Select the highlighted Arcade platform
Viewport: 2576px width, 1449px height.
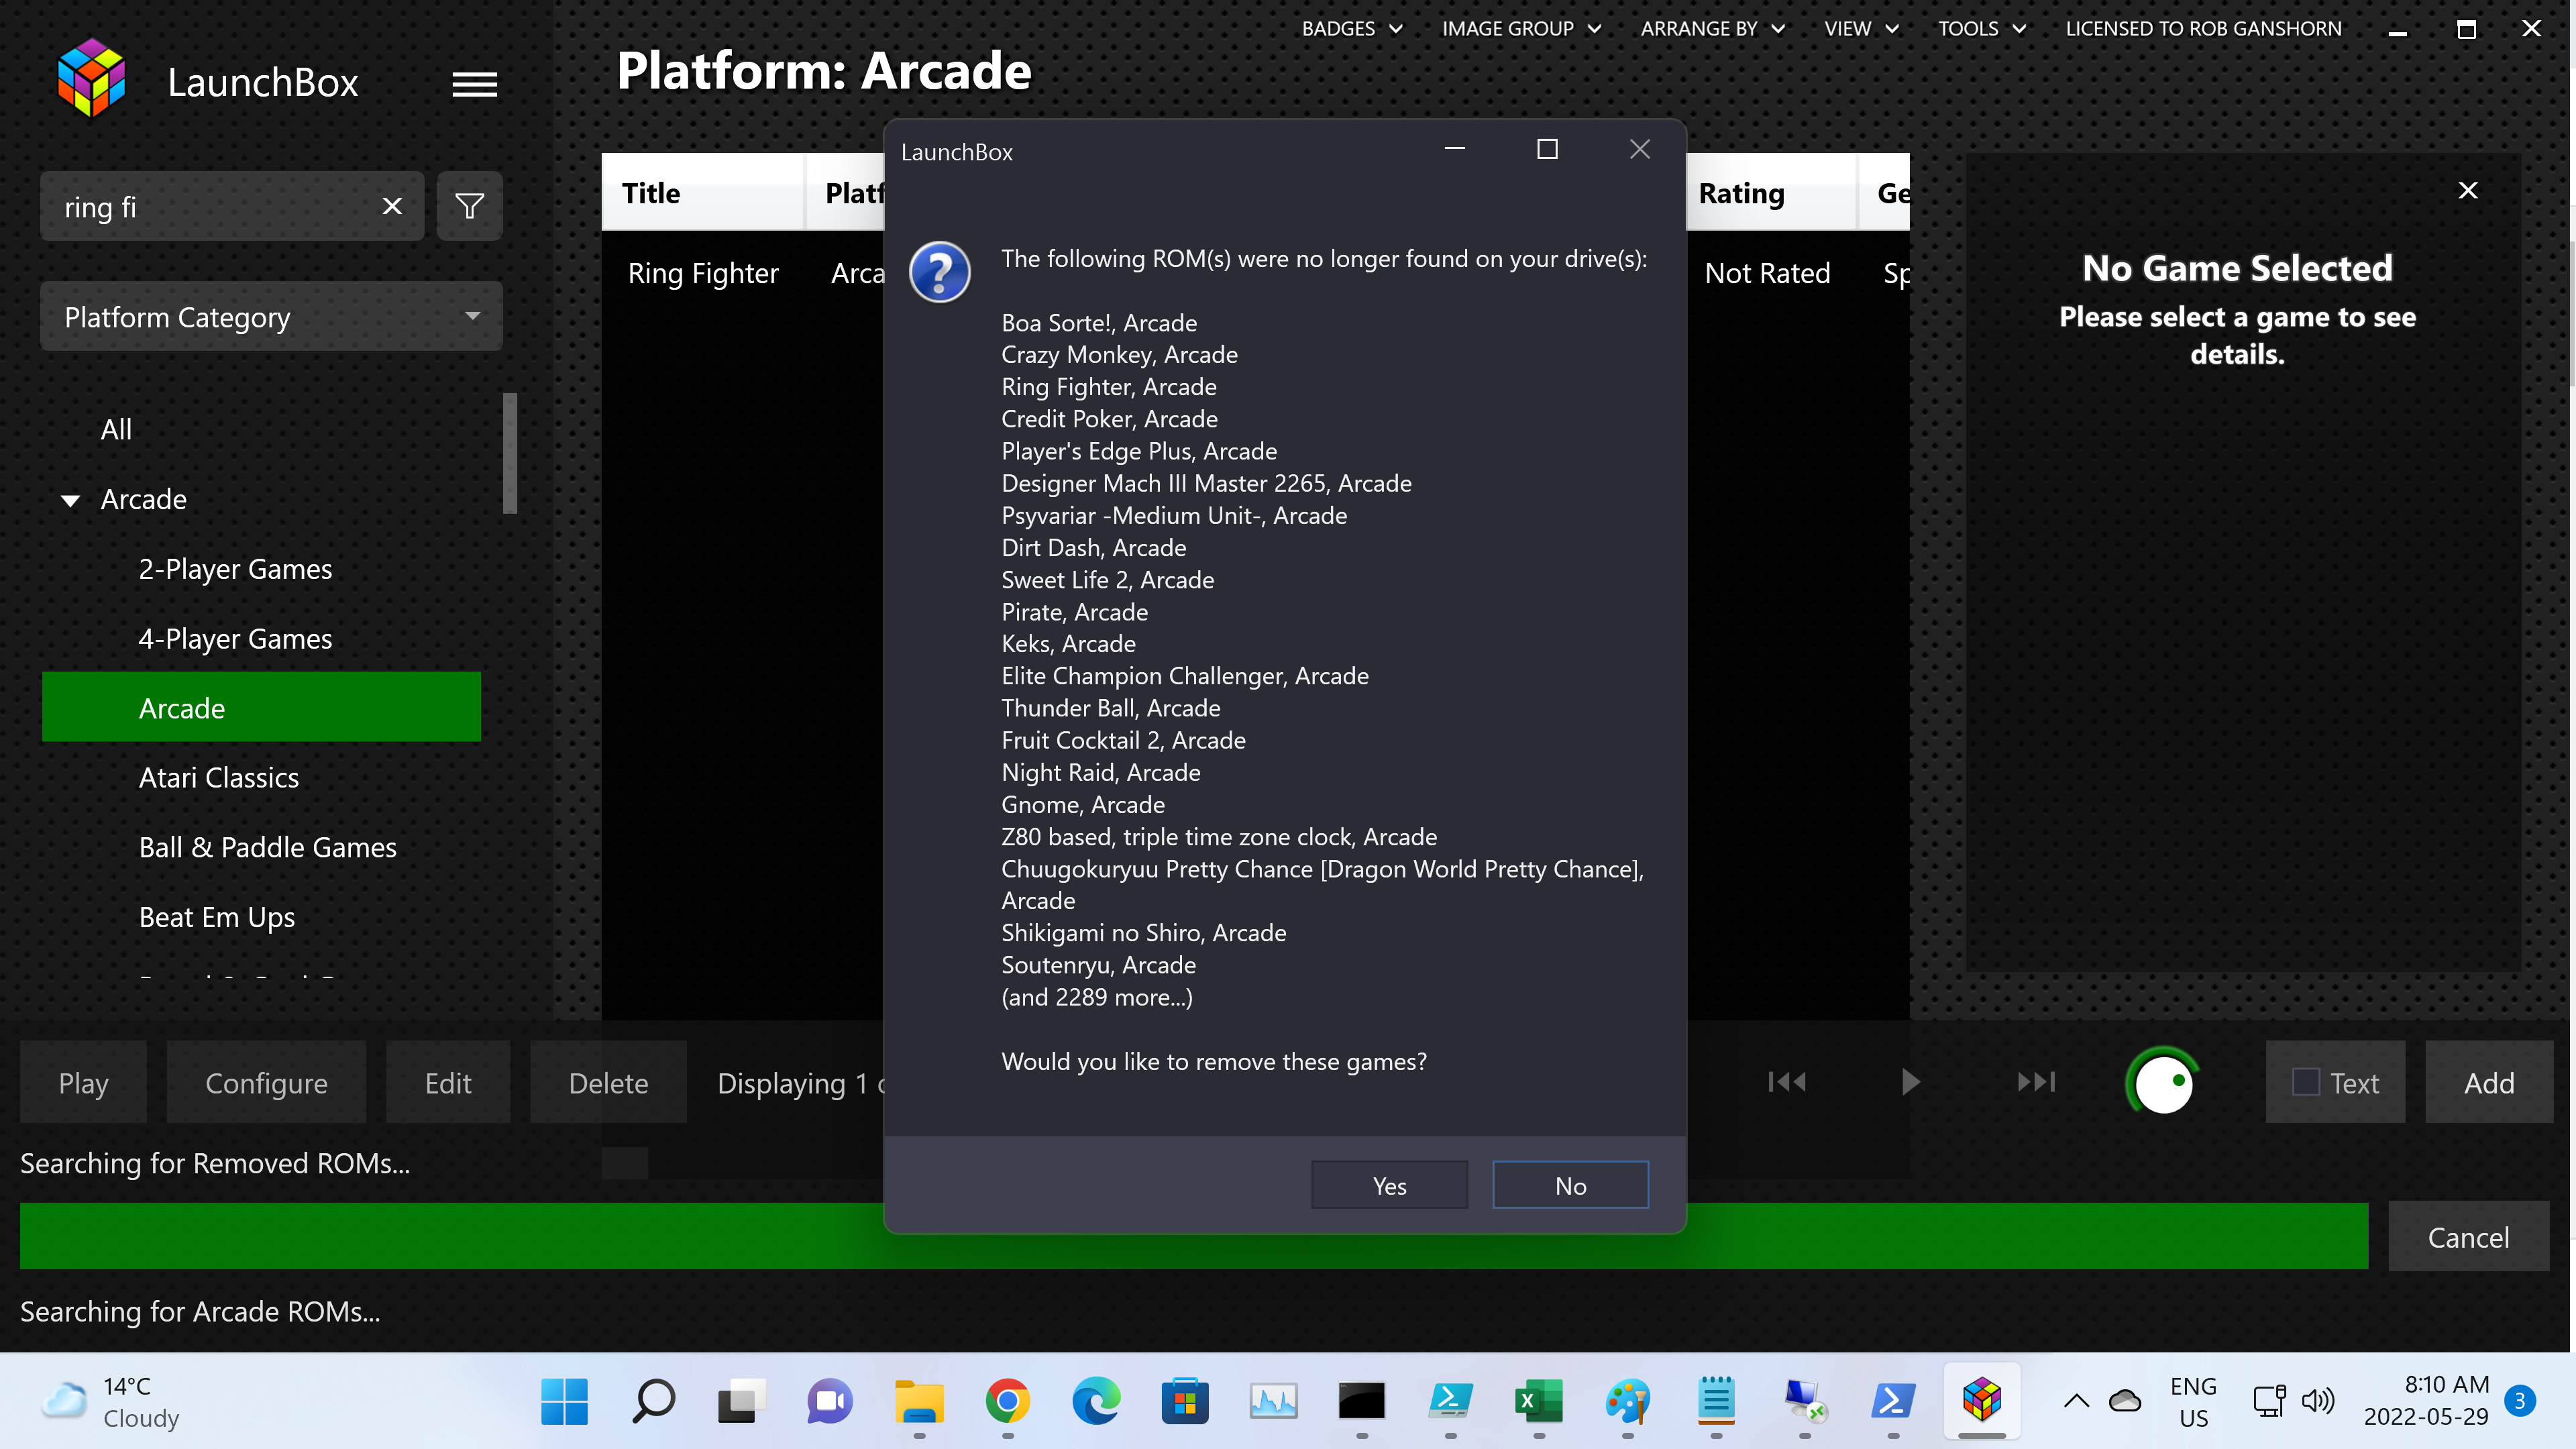pos(261,707)
